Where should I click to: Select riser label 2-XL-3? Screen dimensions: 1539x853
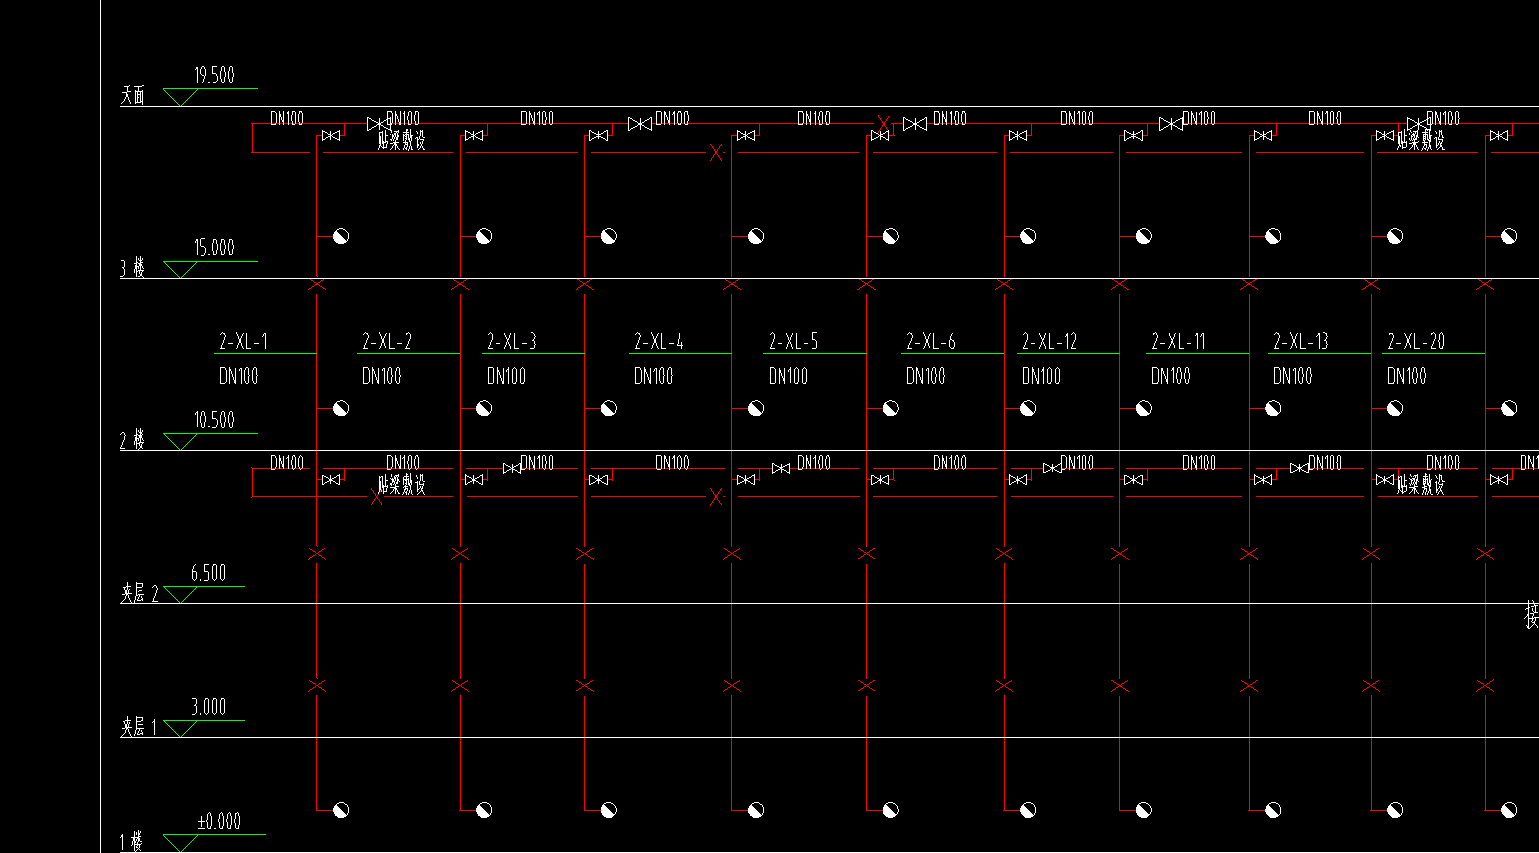click(x=512, y=341)
